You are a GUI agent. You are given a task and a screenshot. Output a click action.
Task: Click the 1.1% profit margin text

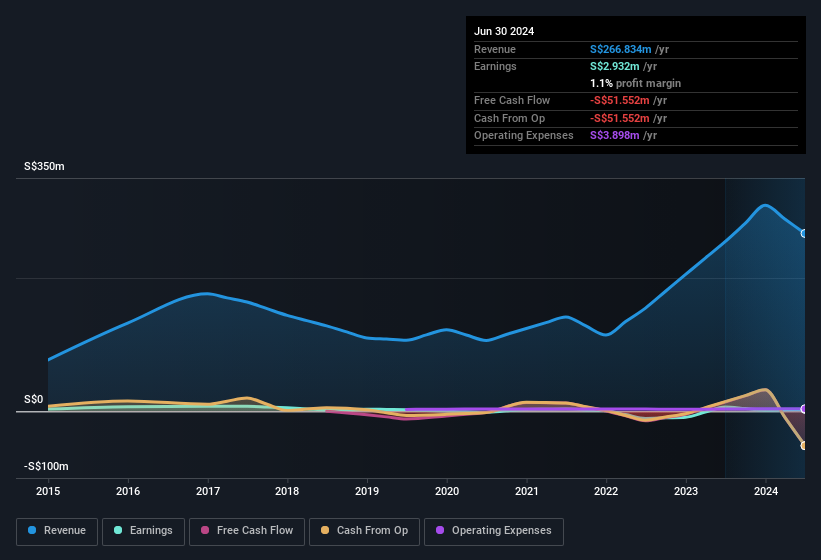click(635, 83)
